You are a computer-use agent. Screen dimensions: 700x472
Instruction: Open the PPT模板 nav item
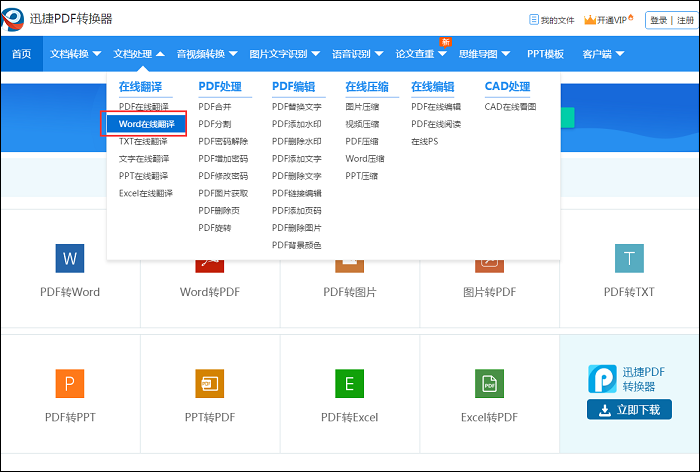click(545, 54)
